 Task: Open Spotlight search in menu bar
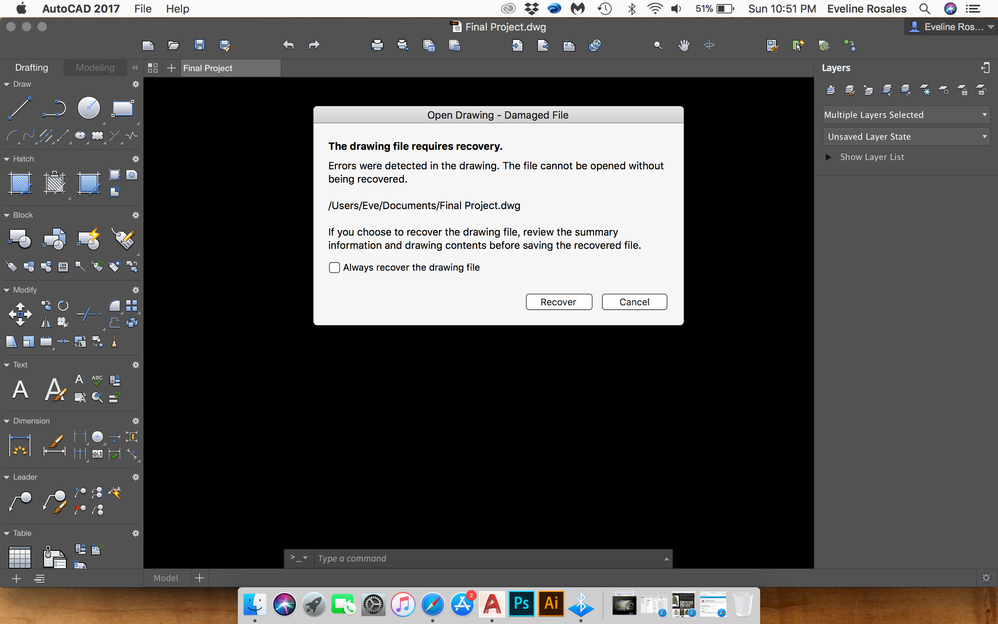point(925,9)
